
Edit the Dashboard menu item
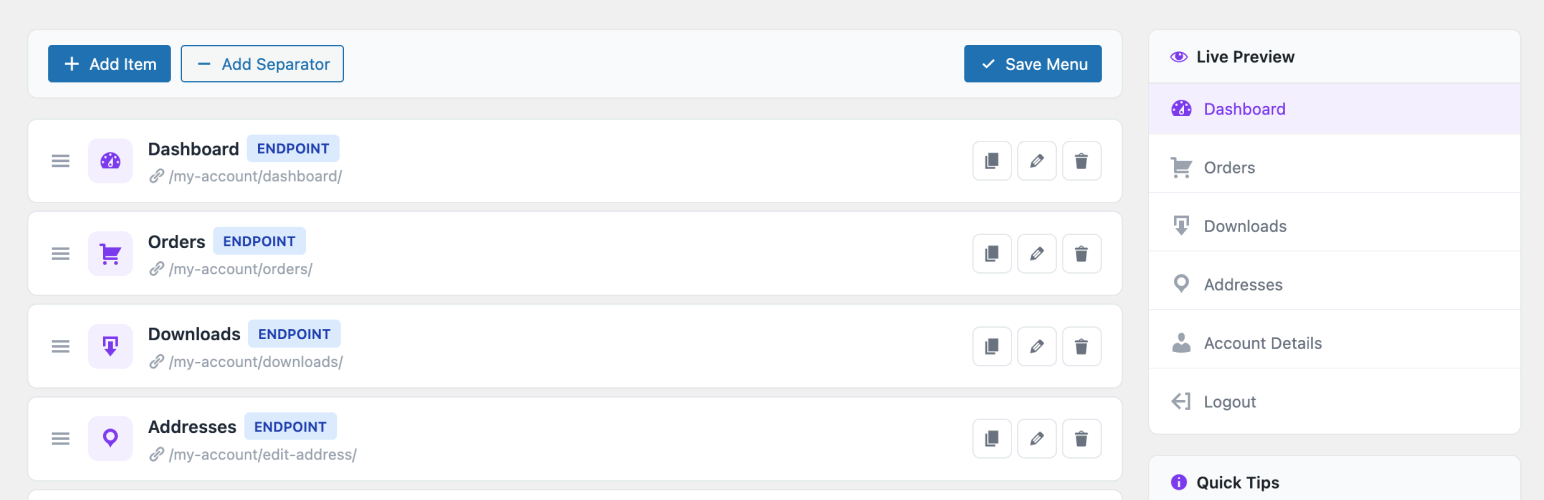[x=1037, y=161]
